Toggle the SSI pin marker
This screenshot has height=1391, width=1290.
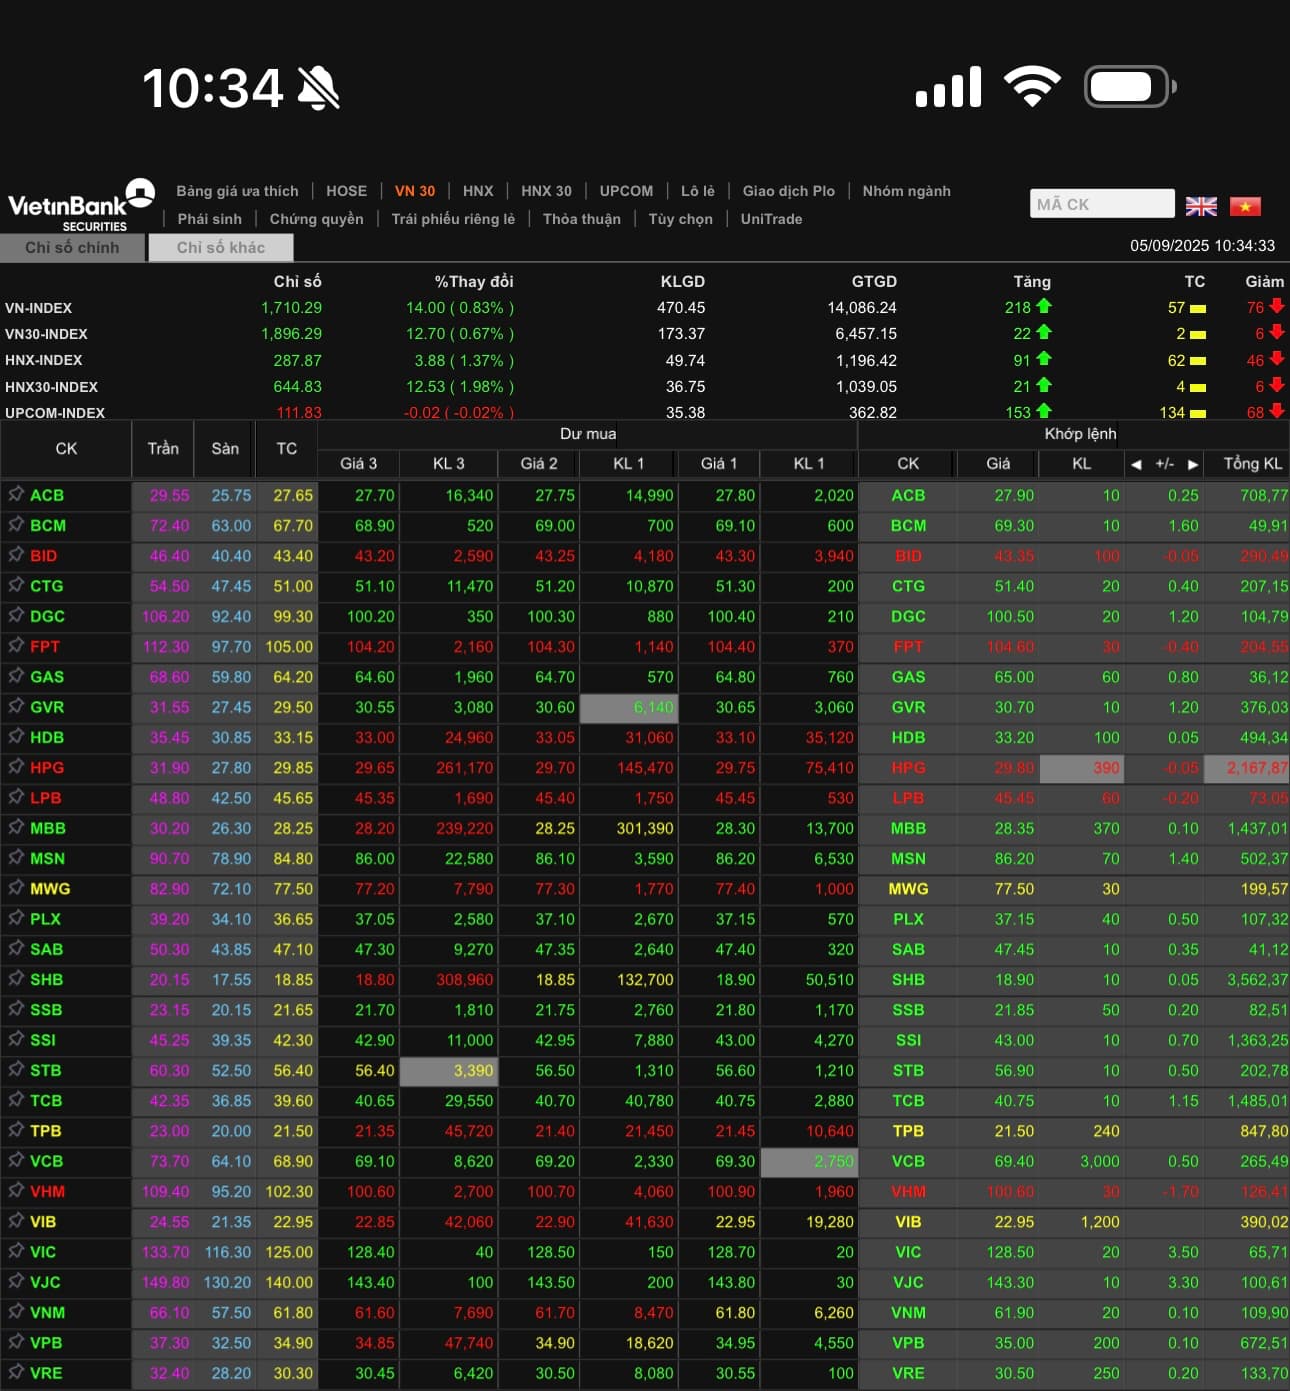[16, 1039]
